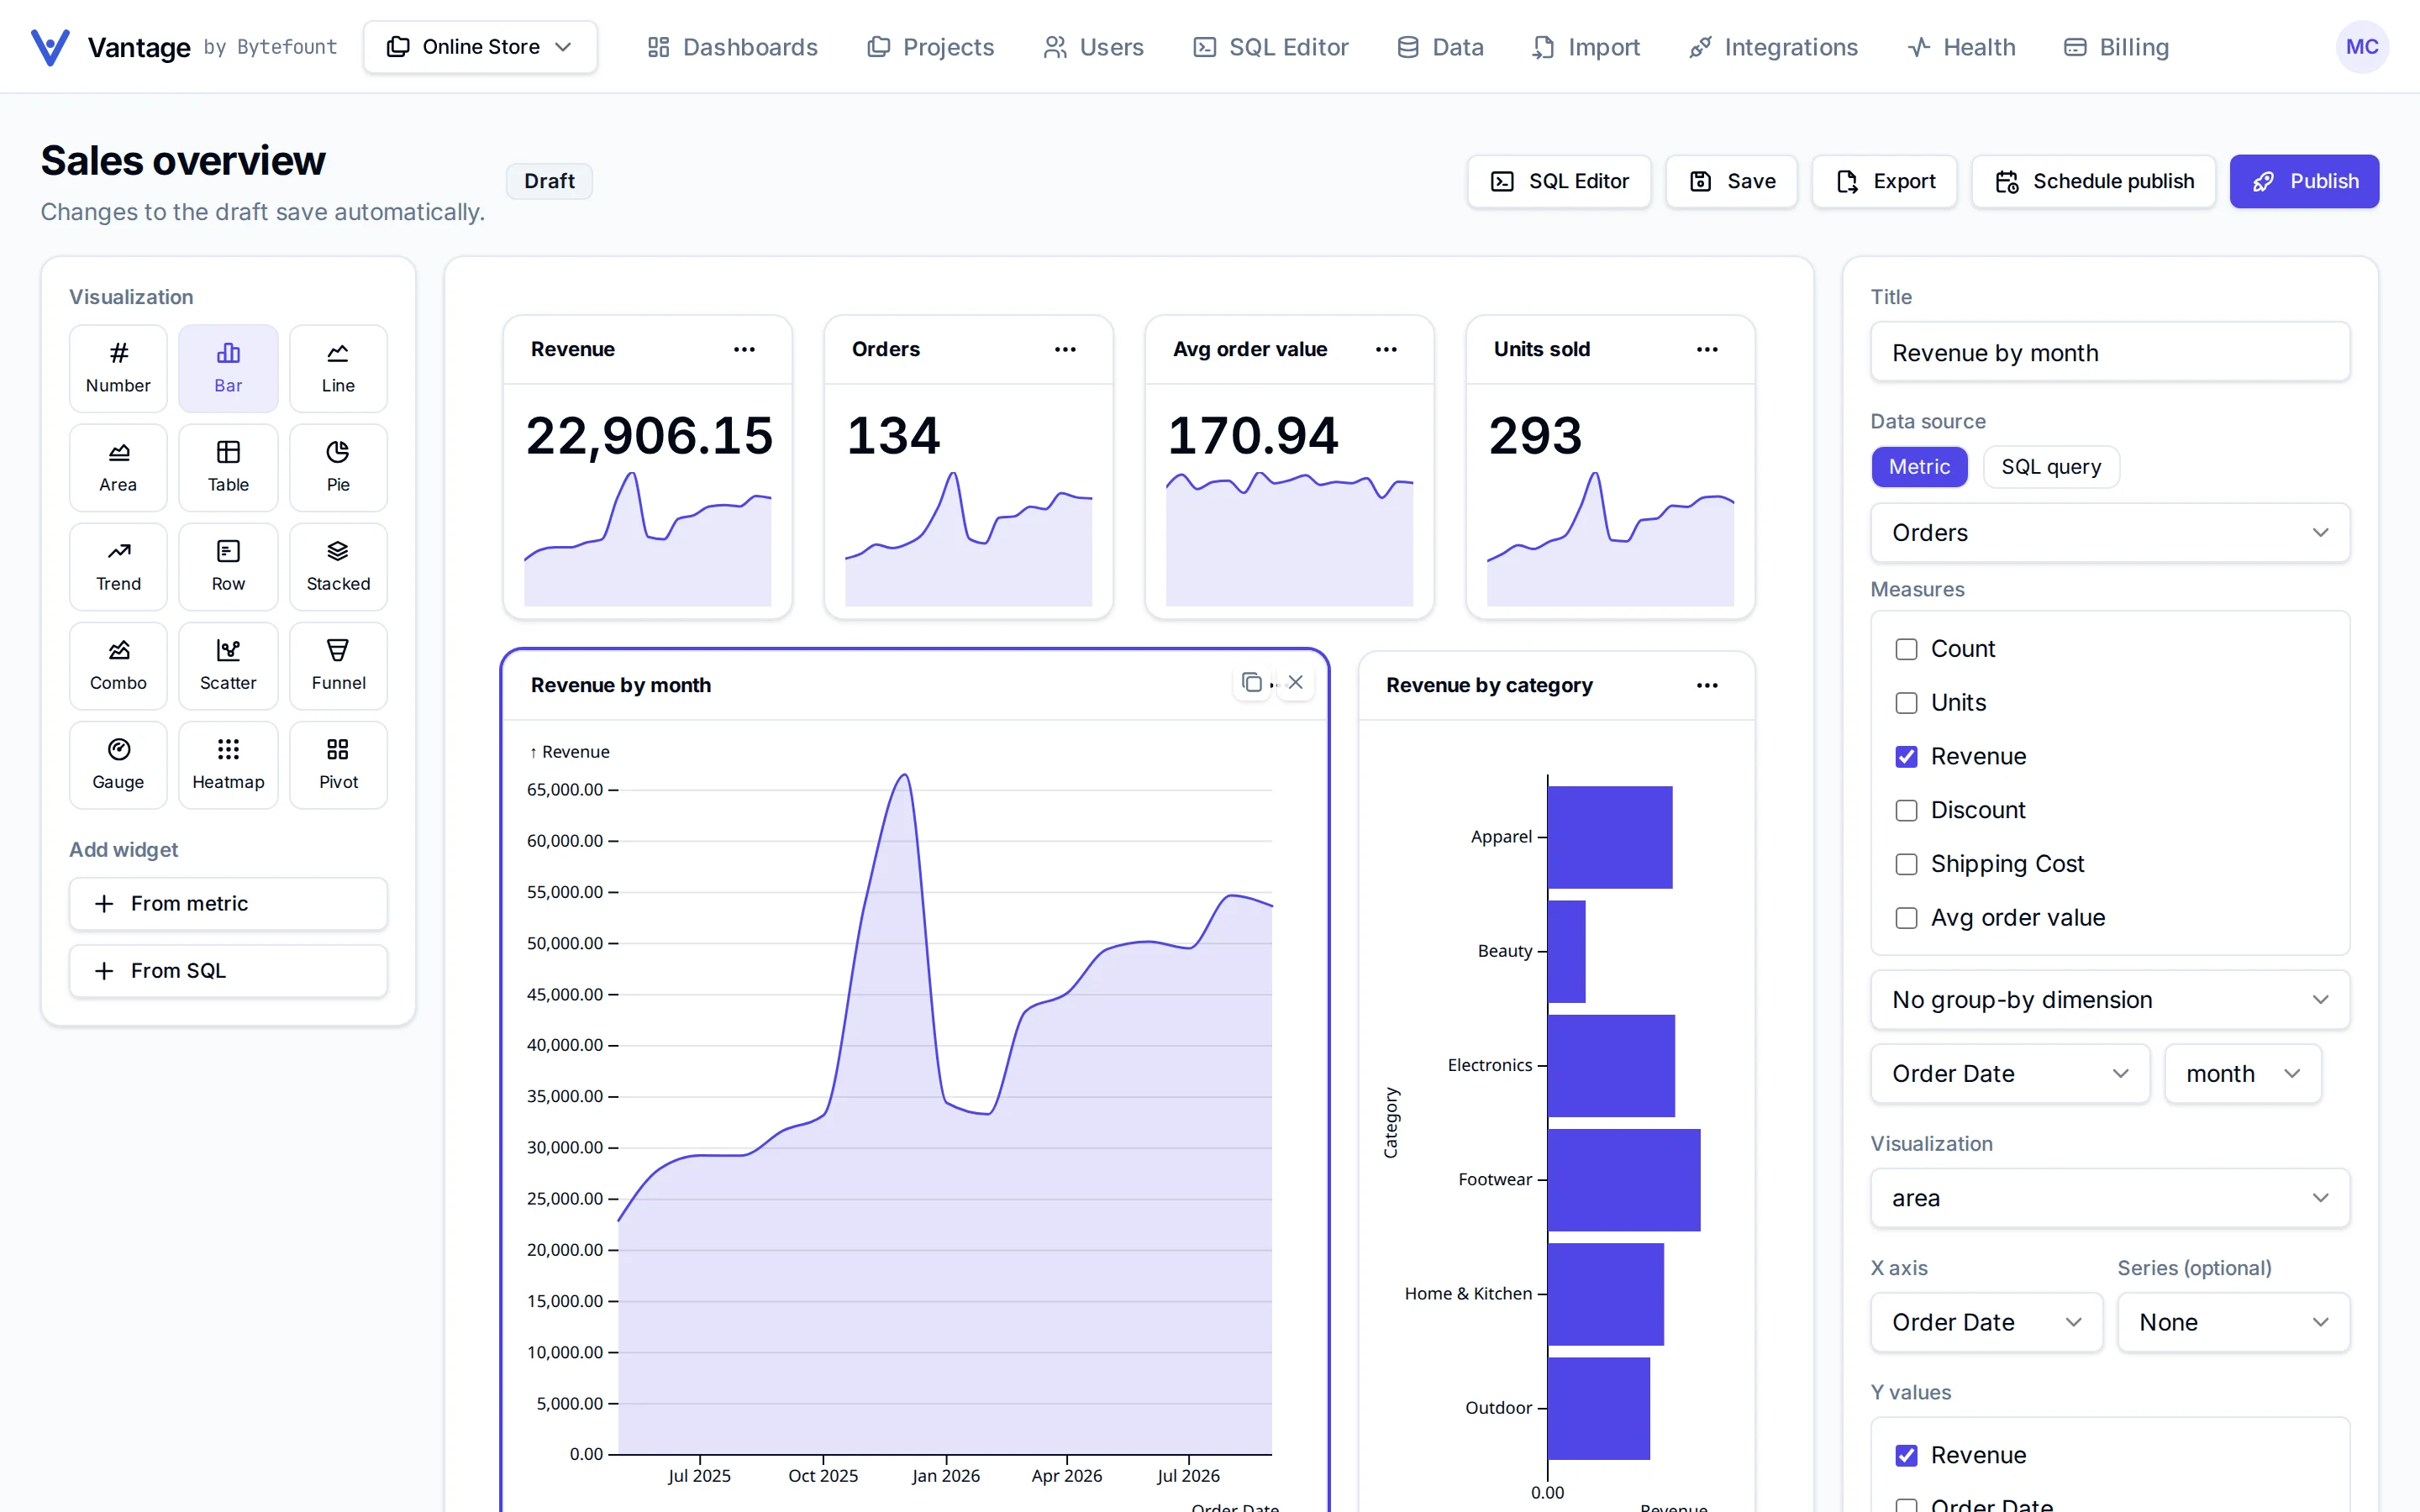Tick the Shipping Cost measure
The width and height of the screenshot is (2420, 1512).
click(x=1906, y=864)
